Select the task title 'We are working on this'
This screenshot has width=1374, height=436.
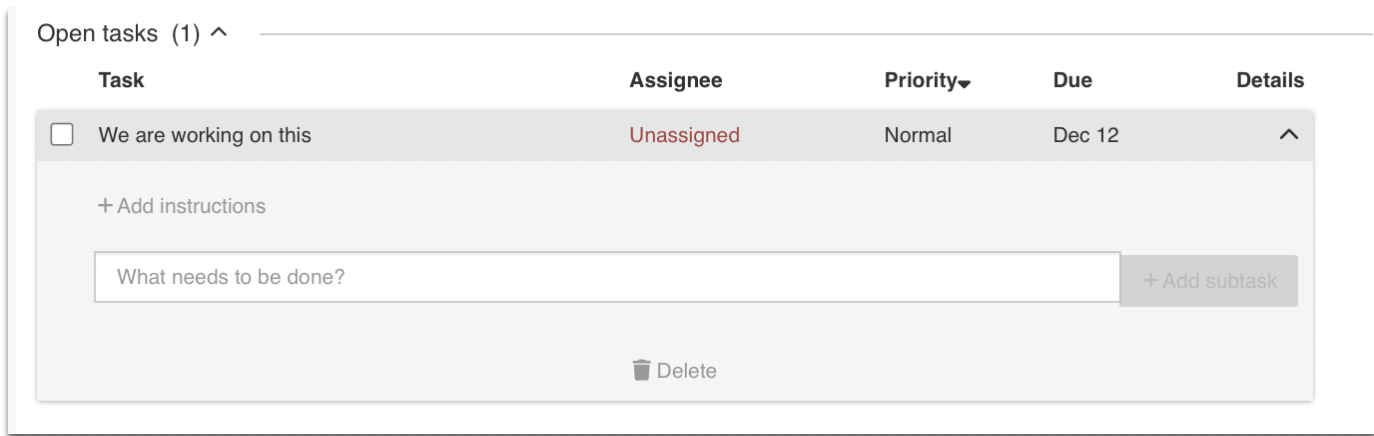pyautogui.click(x=204, y=135)
